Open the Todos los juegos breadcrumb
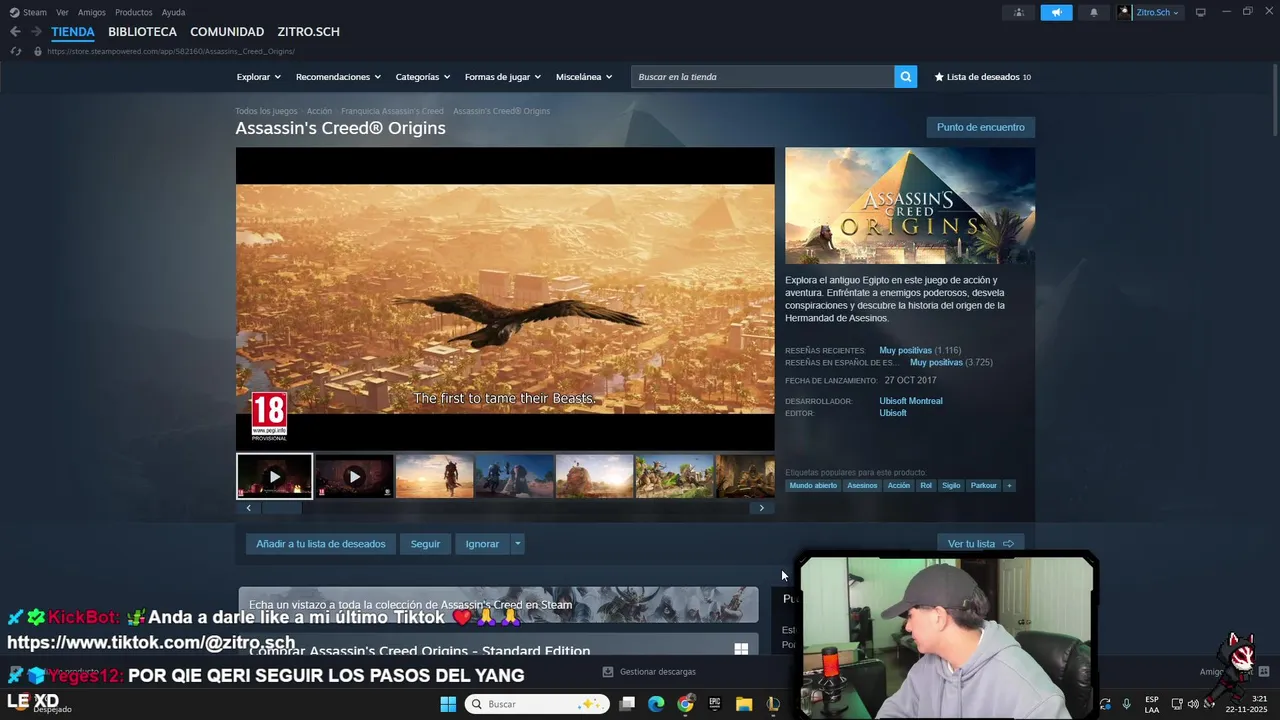The height and width of the screenshot is (720, 1280). [266, 111]
